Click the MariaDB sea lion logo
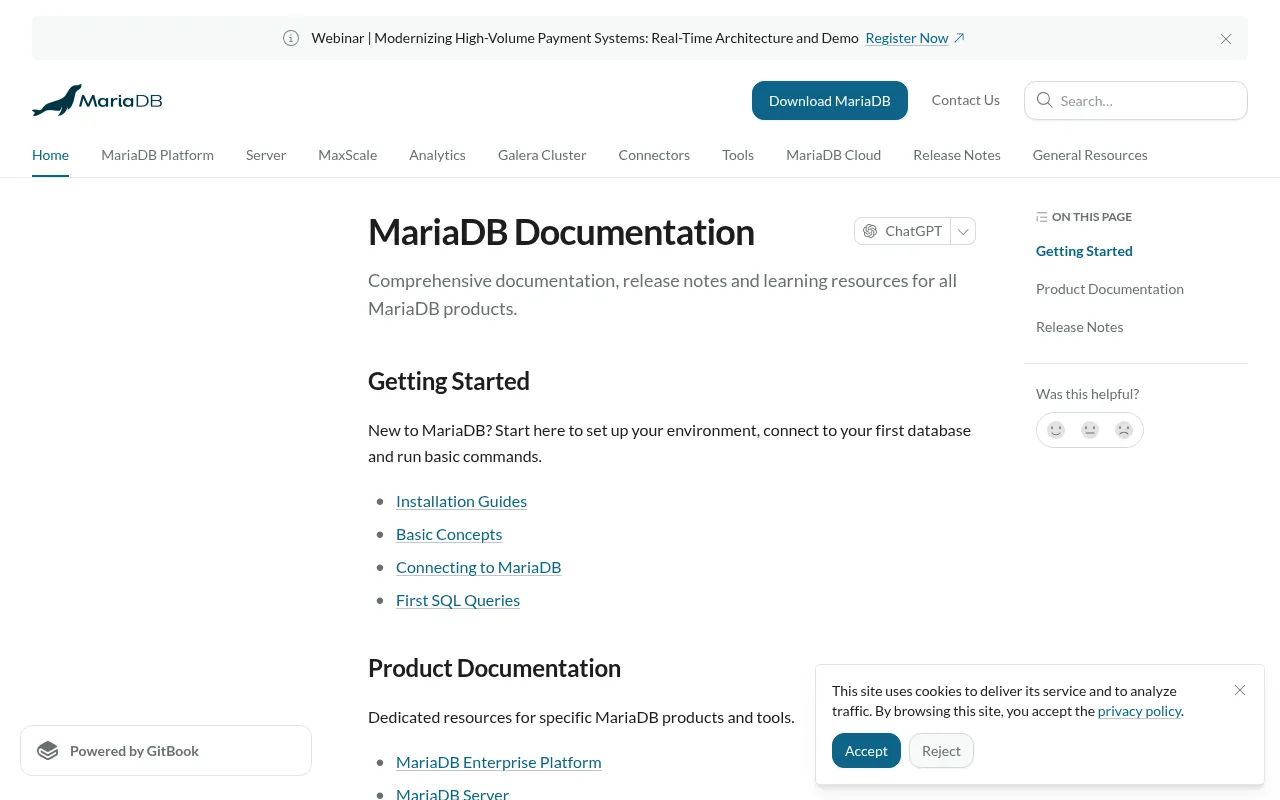The image size is (1280, 800). click(97, 100)
